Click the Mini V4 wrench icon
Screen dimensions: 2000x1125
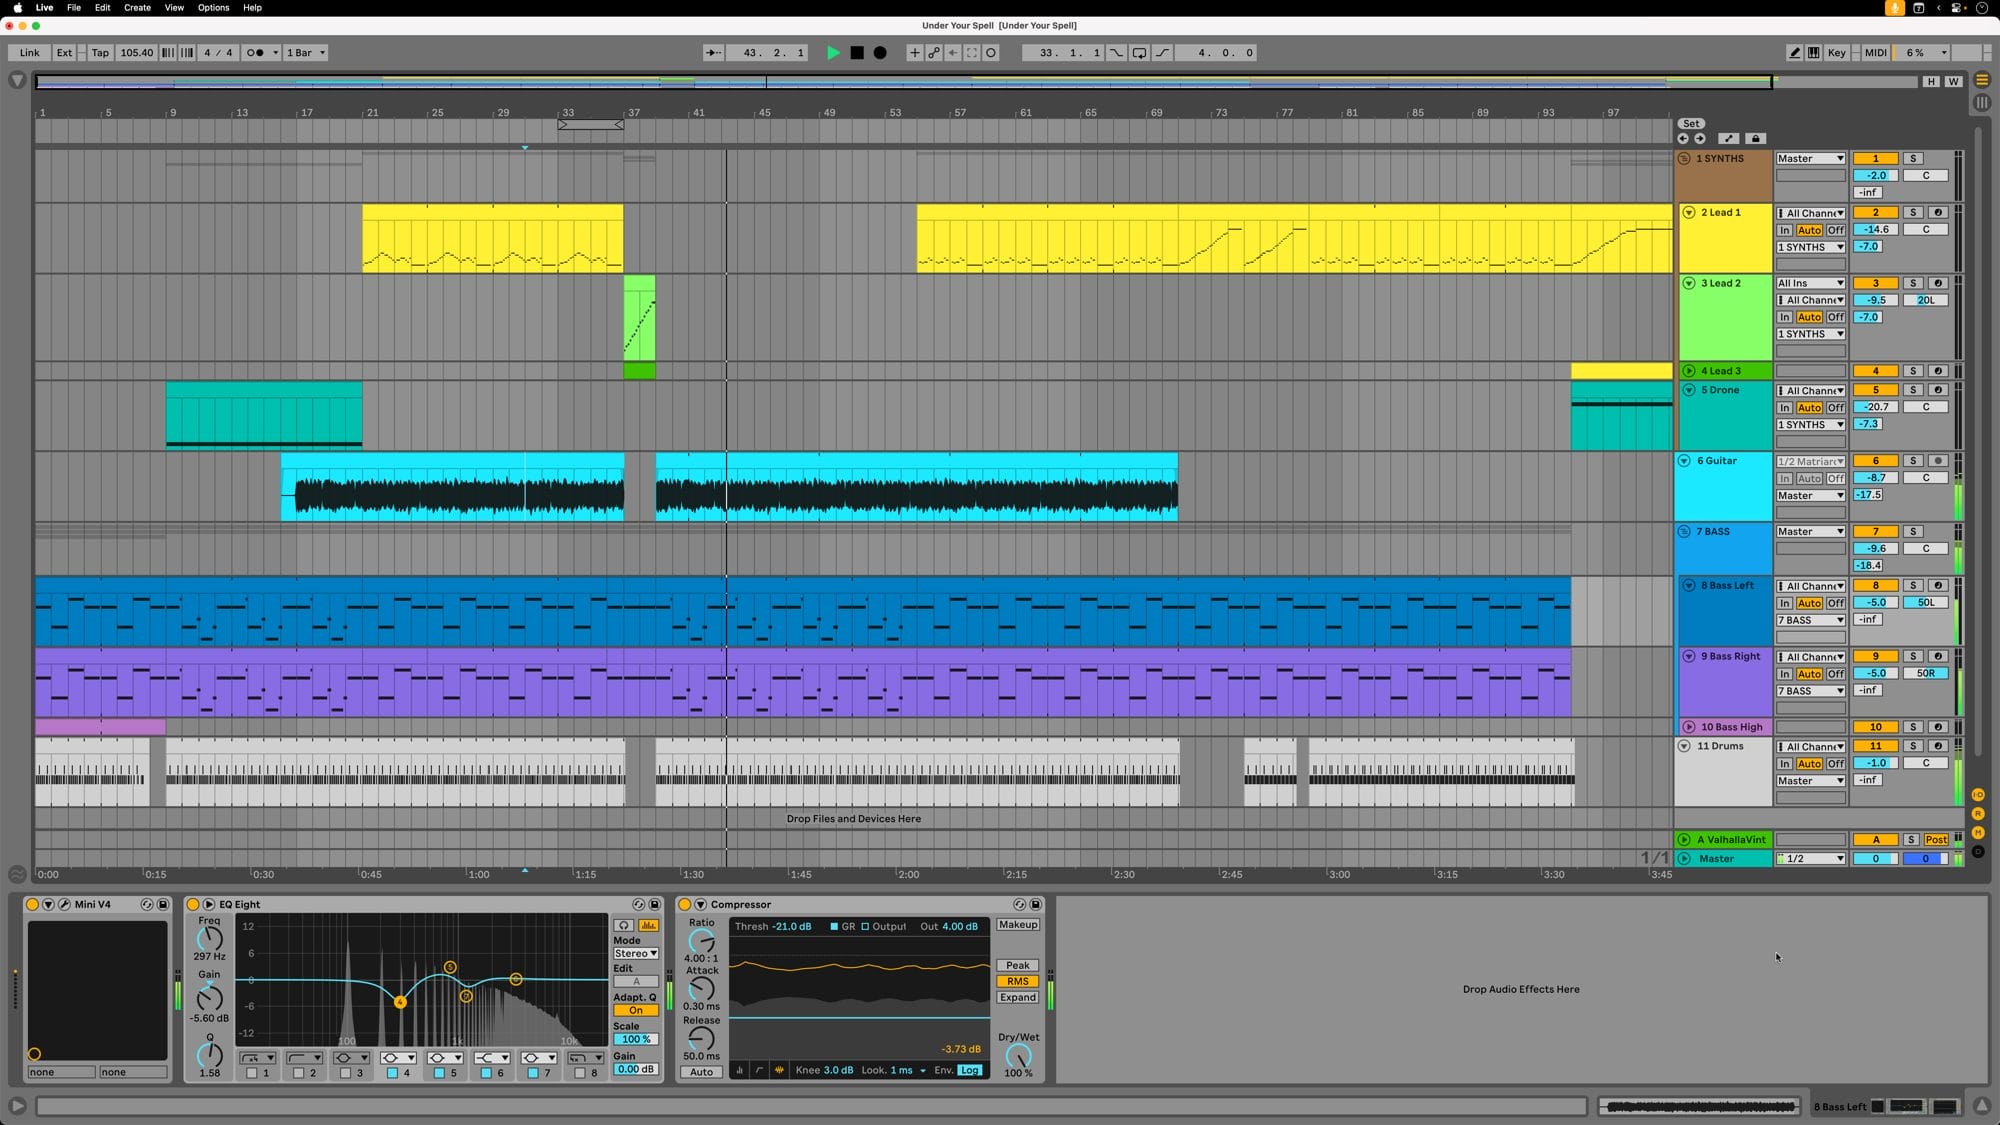pos(64,904)
